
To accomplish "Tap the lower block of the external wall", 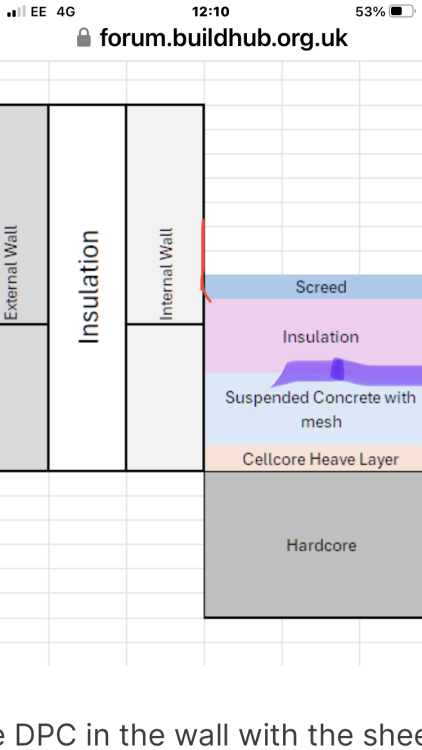I will [24, 397].
